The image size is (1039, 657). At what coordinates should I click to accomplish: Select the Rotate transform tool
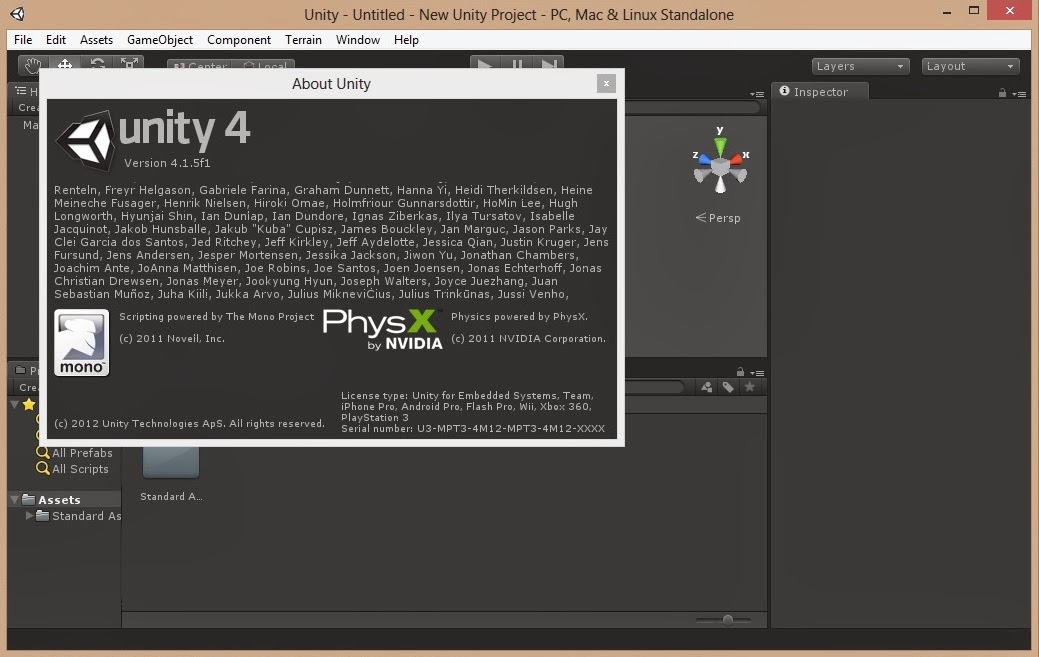pos(97,64)
